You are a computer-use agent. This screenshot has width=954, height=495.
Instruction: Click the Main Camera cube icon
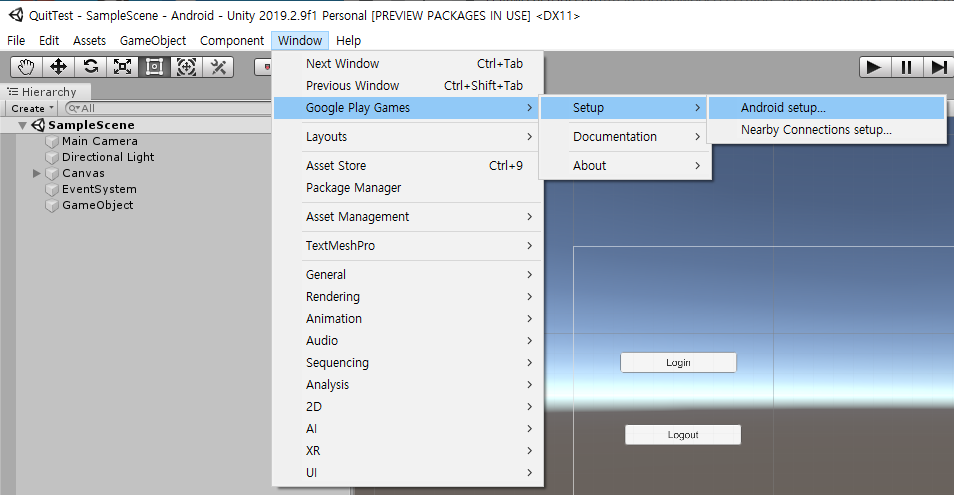tap(52, 141)
